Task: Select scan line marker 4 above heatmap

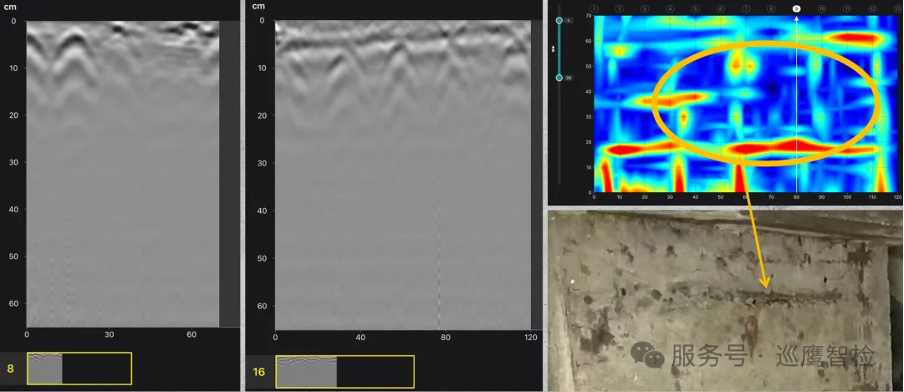Action: [x=670, y=9]
